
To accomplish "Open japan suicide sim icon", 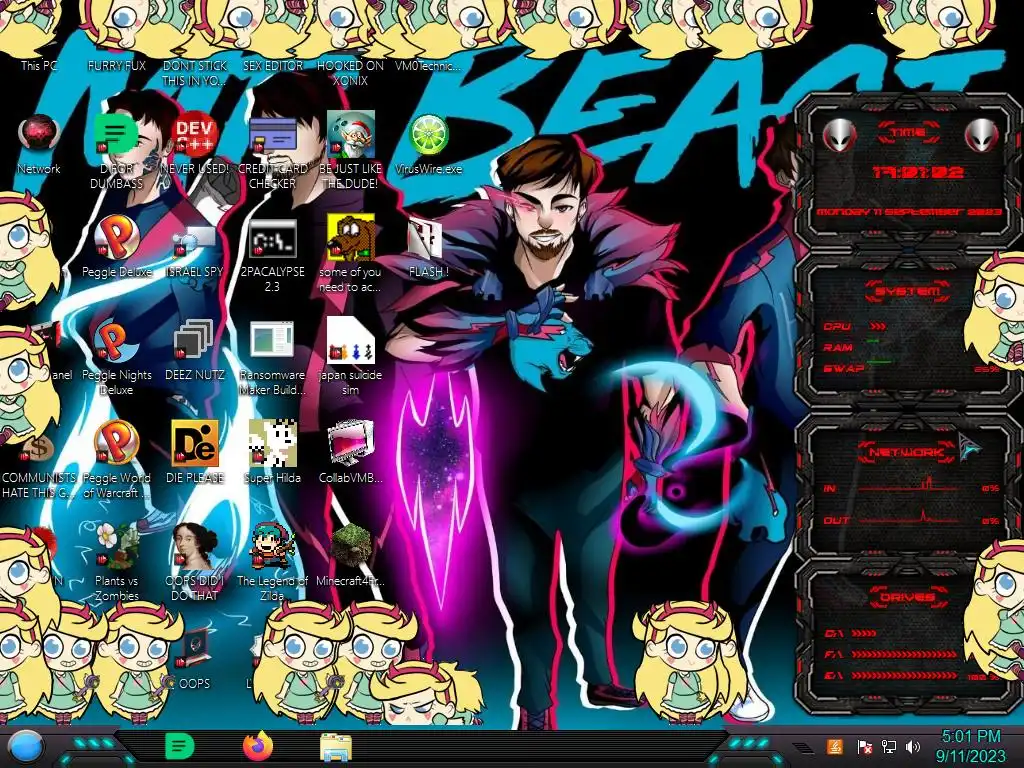I will tap(351, 340).
